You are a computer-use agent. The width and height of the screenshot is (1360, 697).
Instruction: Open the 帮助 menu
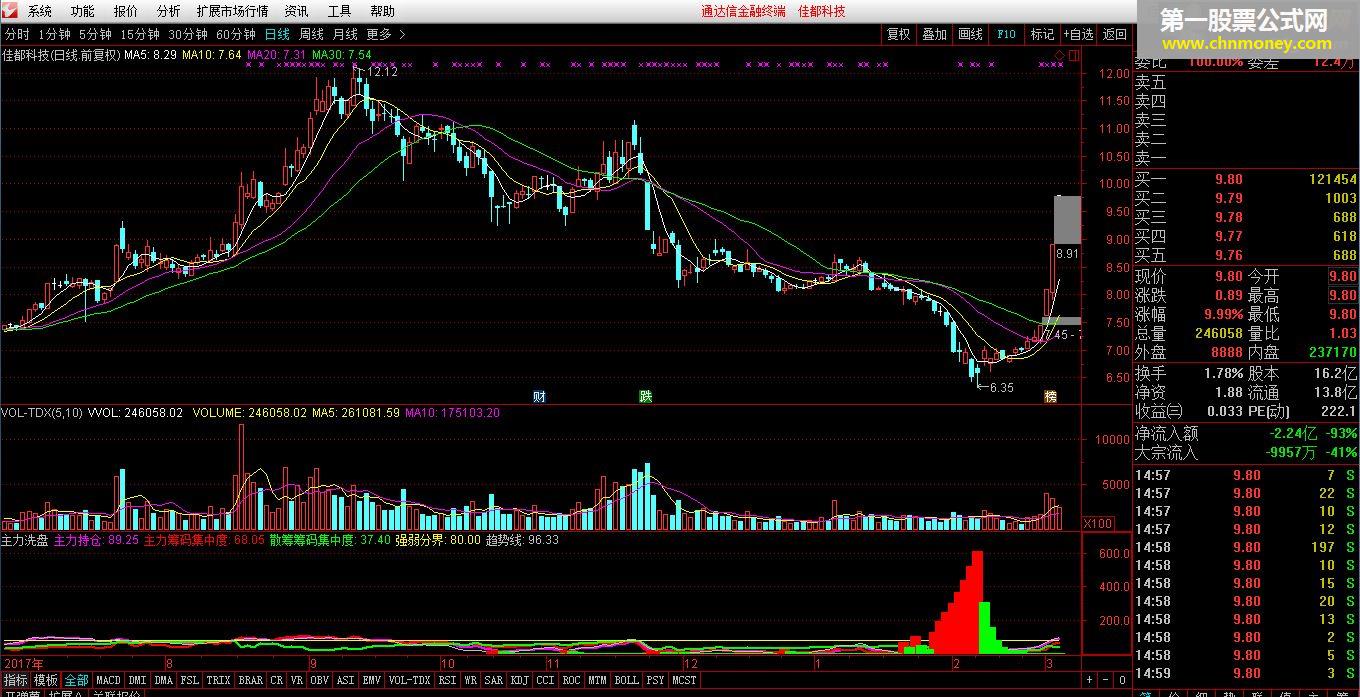coord(383,11)
